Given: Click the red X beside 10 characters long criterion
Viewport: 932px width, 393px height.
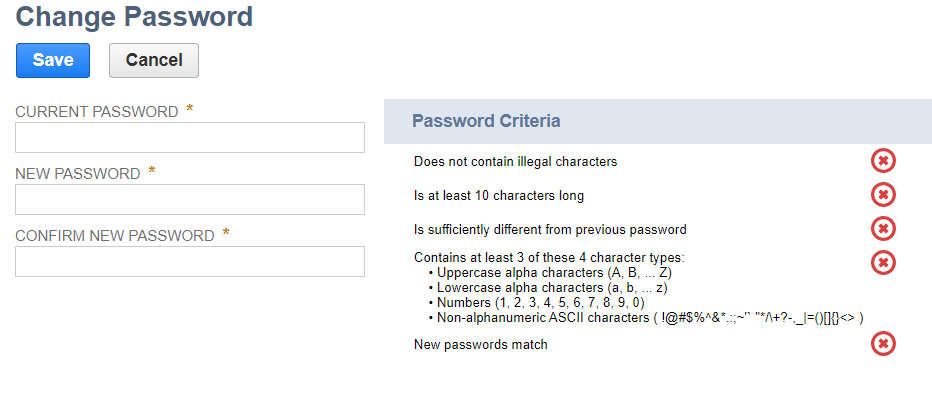Looking at the screenshot, I should point(883,194).
